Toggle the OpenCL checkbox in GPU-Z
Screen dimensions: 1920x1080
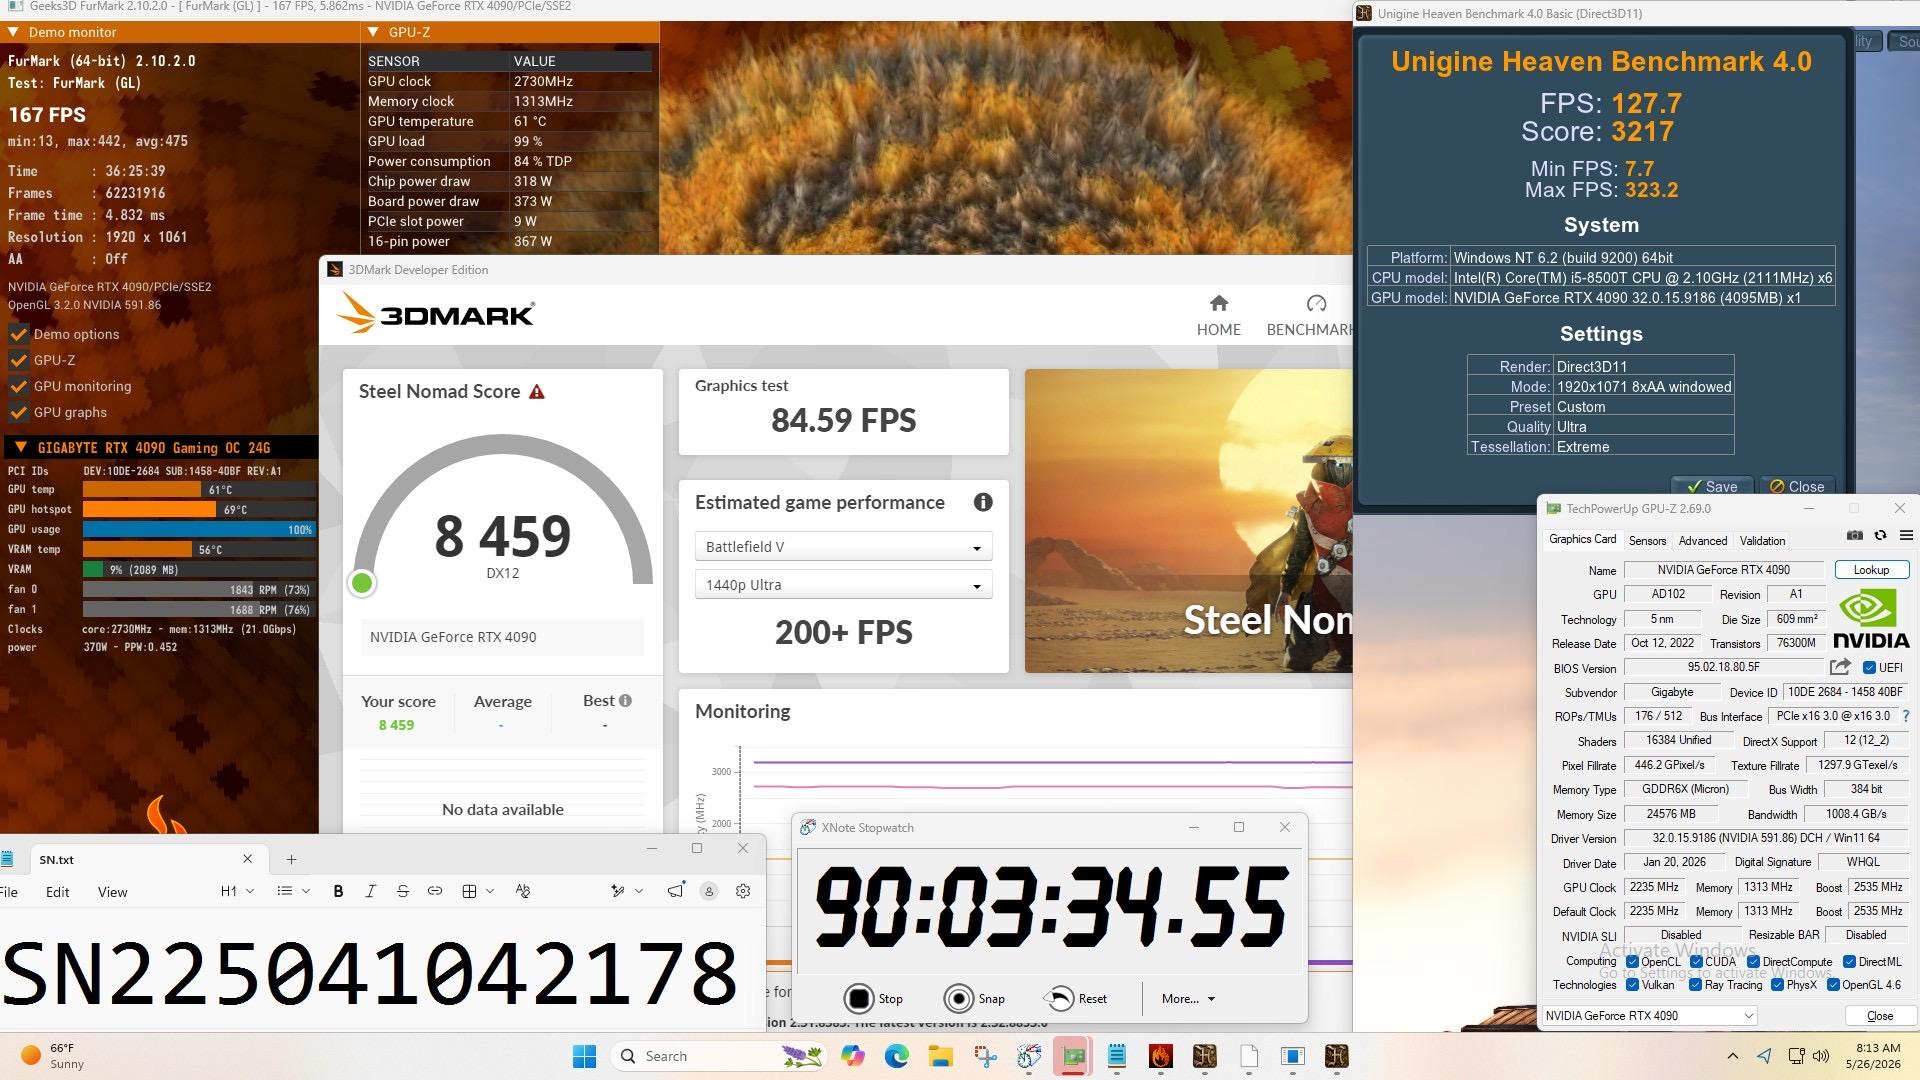point(1632,962)
